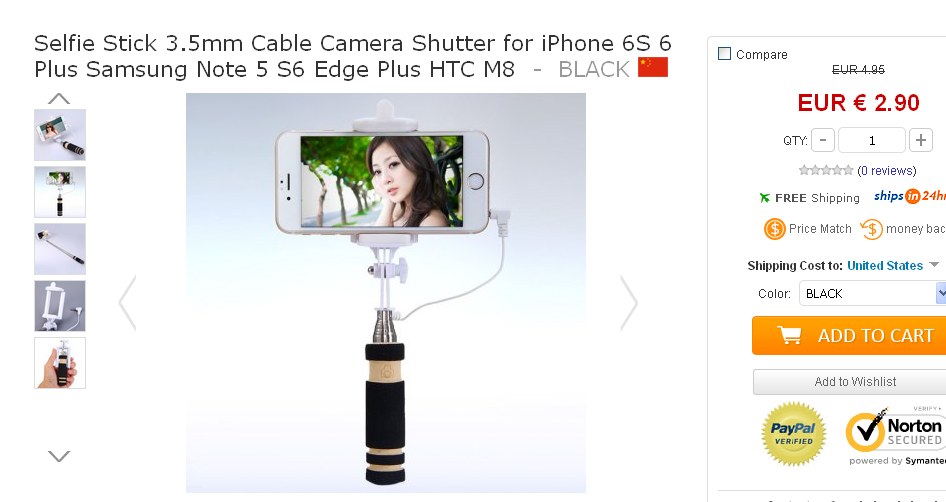The width and height of the screenshot is (946, 502).
Task: Click the PayPal Verified badge
Action: (x=793, y=434)
